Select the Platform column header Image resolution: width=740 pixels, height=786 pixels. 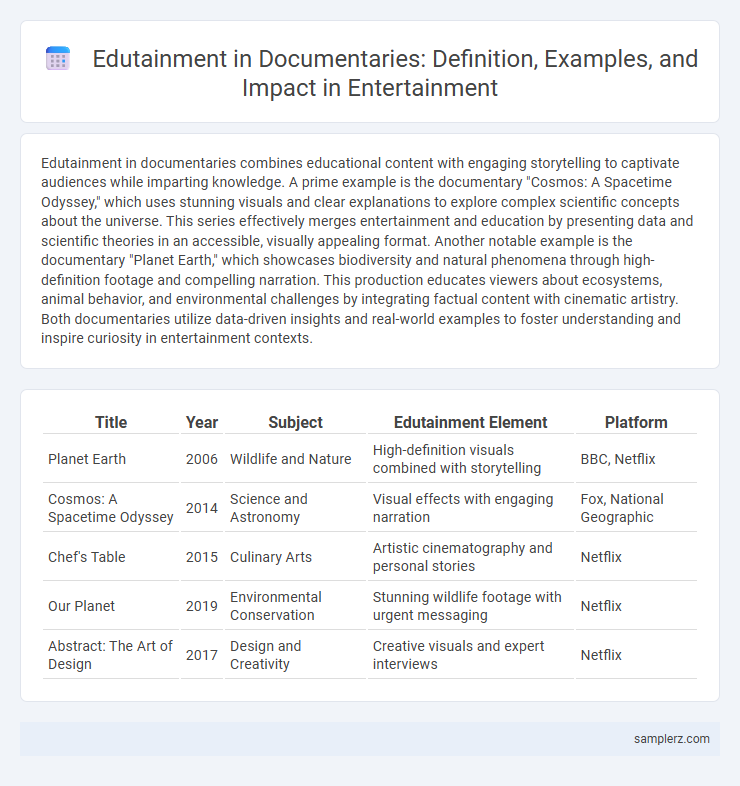pyautogui.click(x=636, y=422)
